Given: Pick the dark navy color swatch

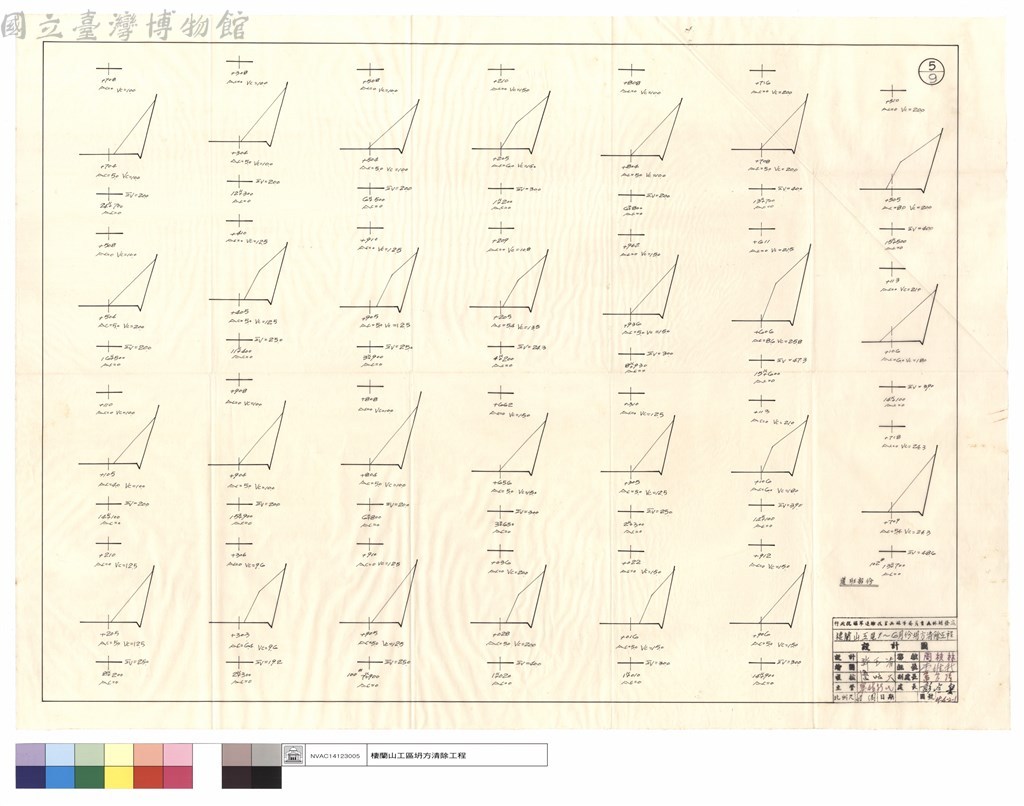Looking at the screenshot, I should click(x=31, y=777).
